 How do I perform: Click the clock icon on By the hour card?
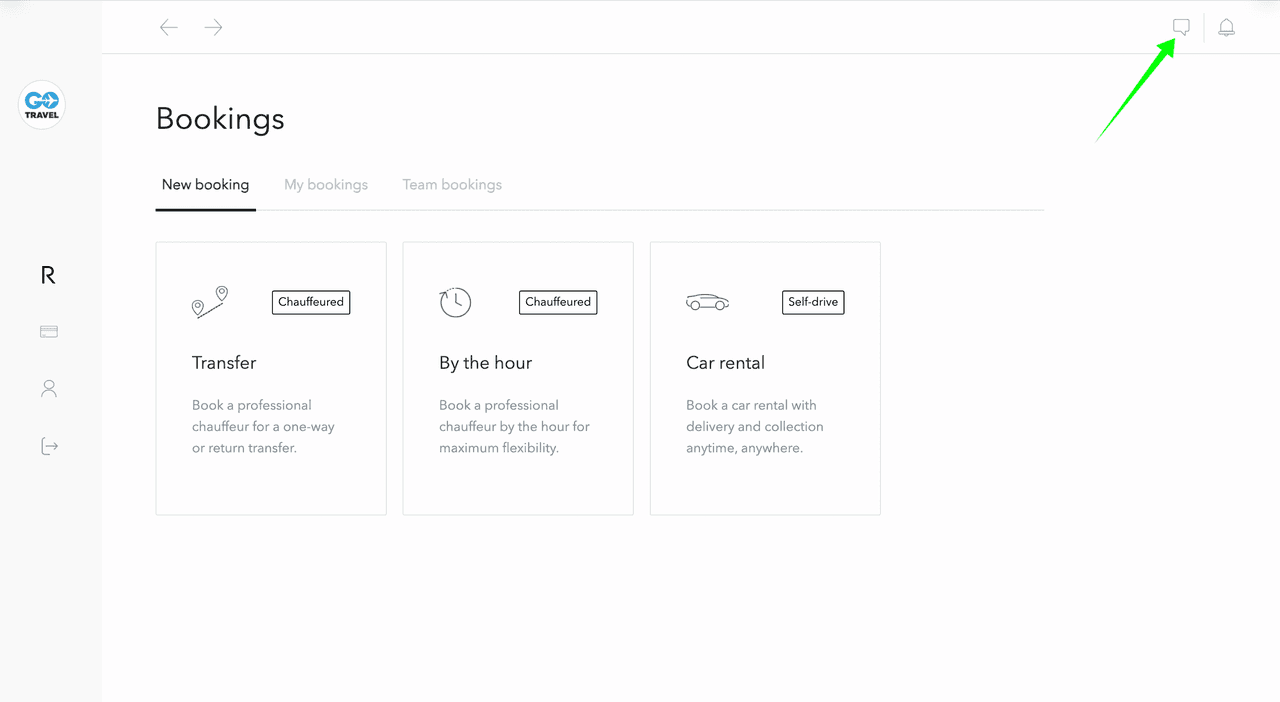[x=455, y=302]
